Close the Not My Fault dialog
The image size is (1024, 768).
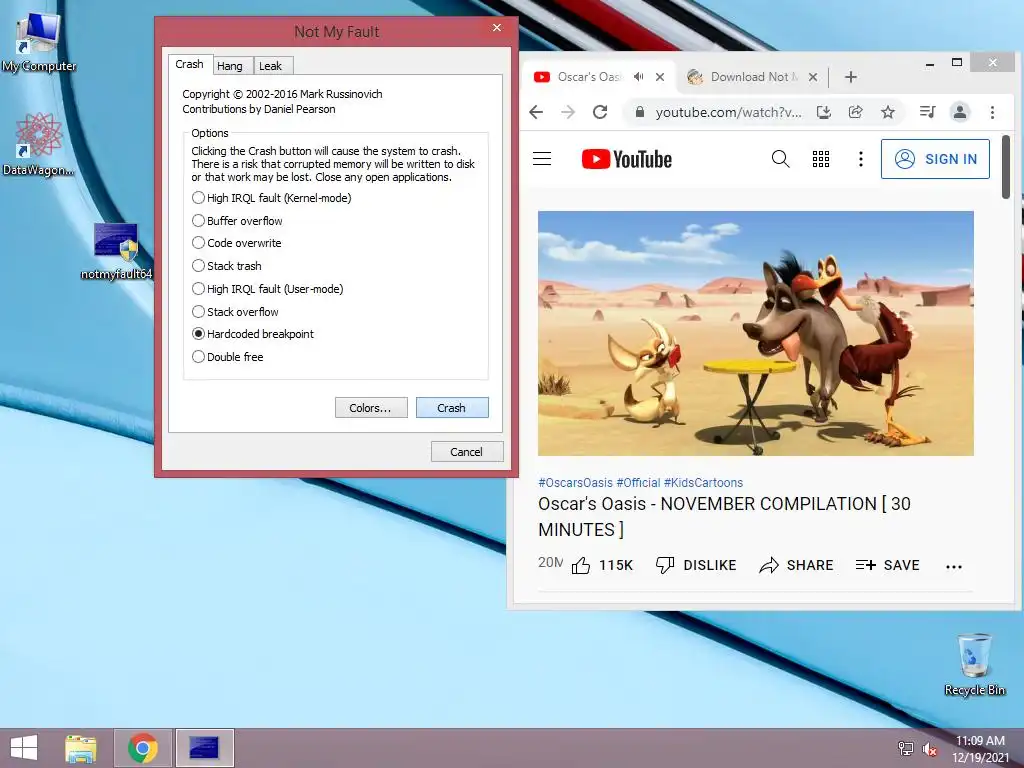tap(497, 27)
